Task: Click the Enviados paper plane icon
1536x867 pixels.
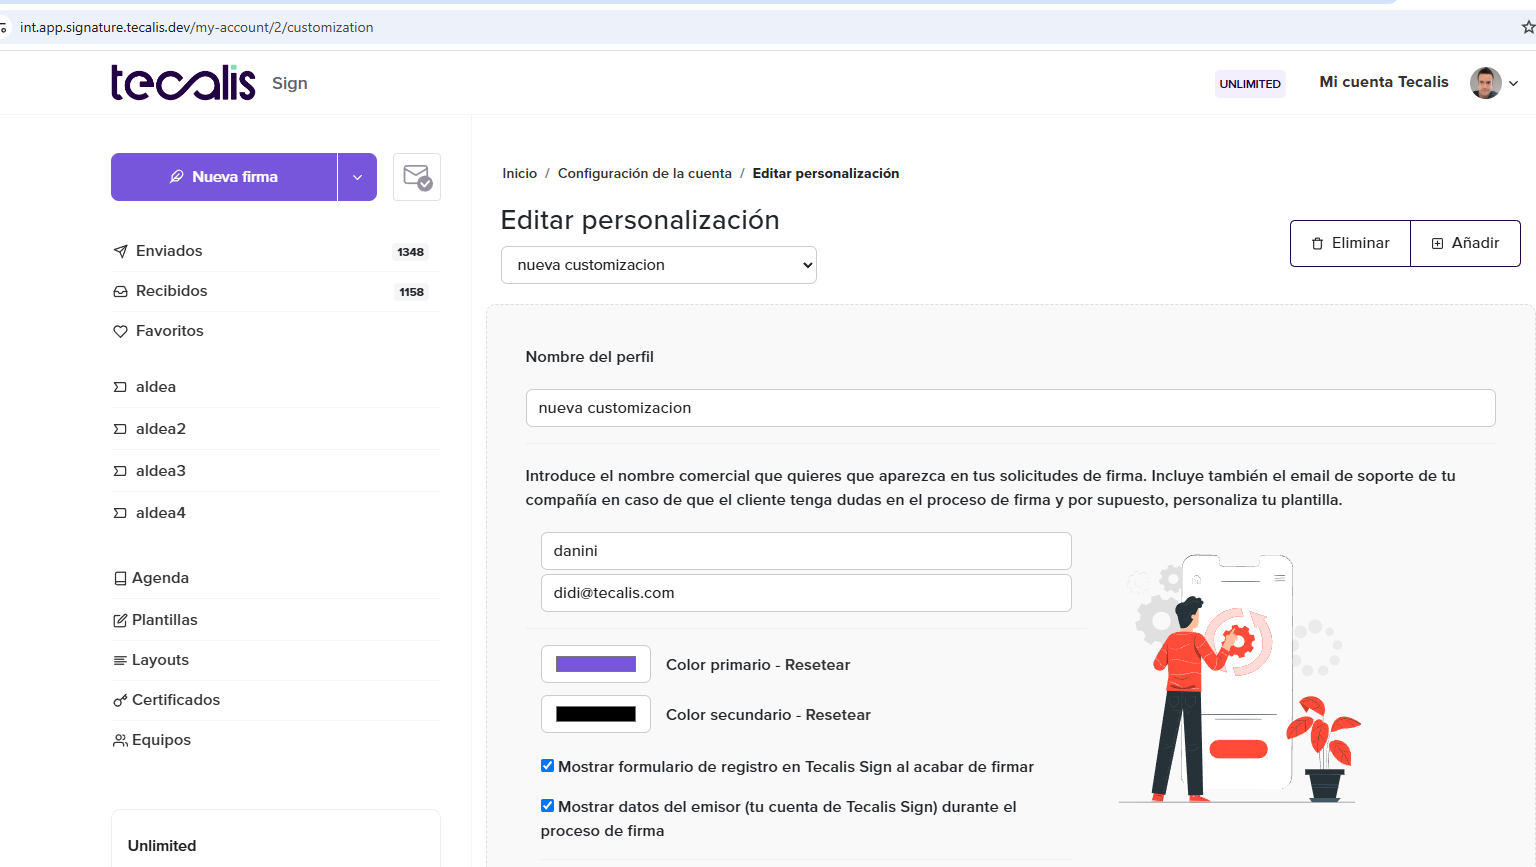Action: pos(120,251)
